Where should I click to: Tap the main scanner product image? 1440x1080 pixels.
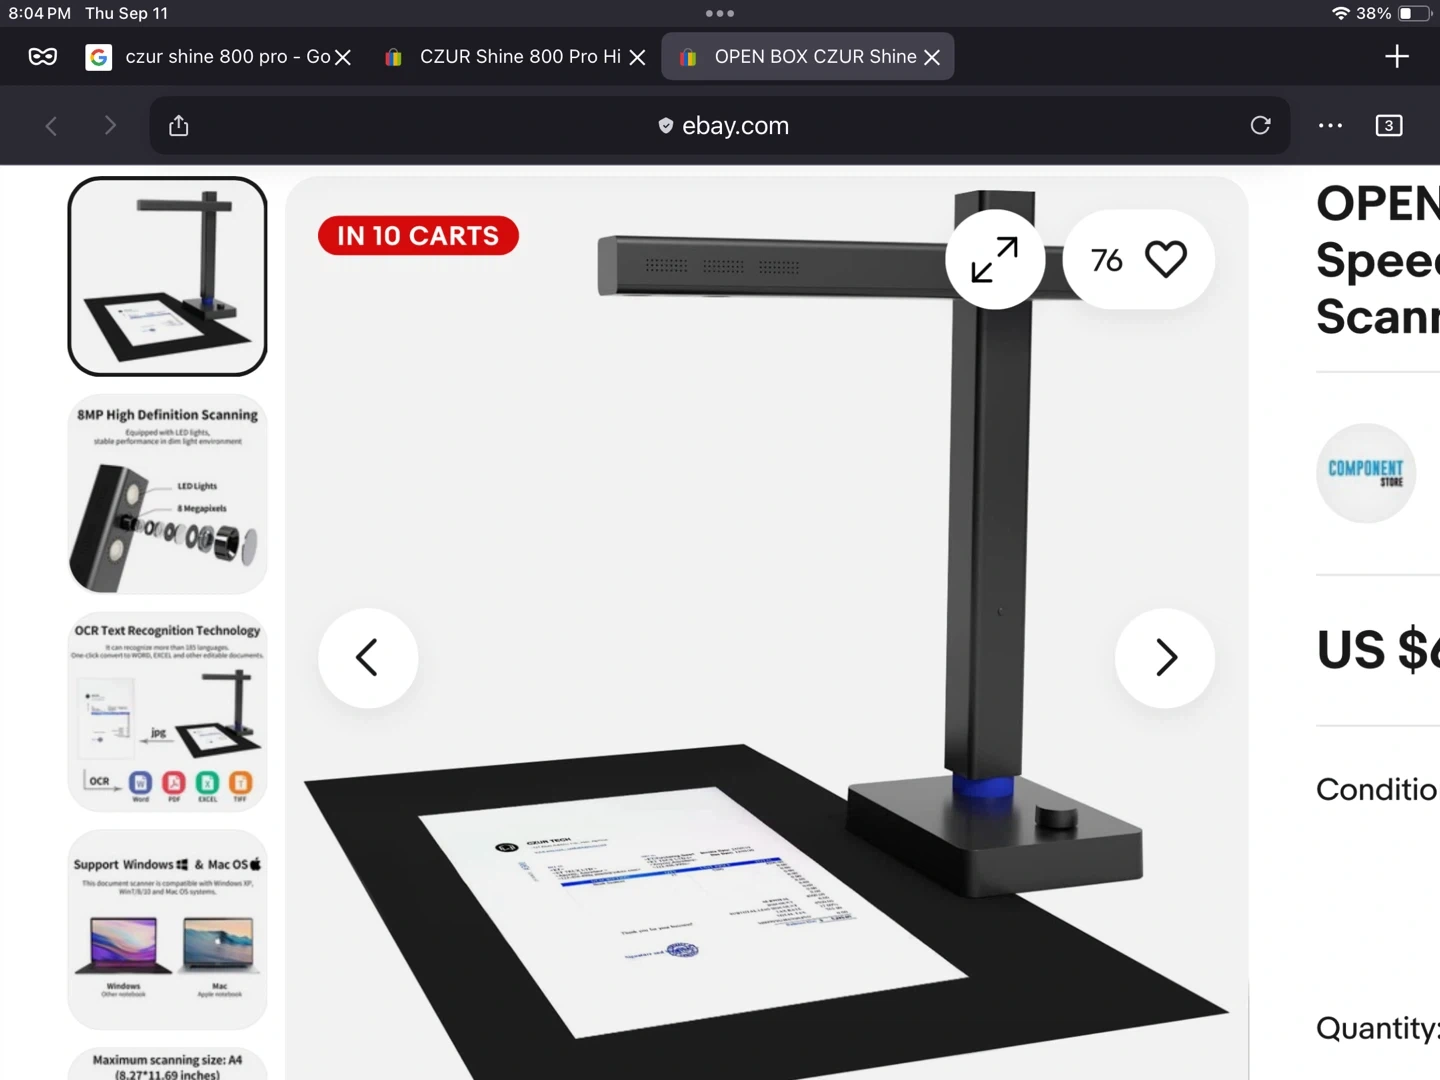point(767,629)
